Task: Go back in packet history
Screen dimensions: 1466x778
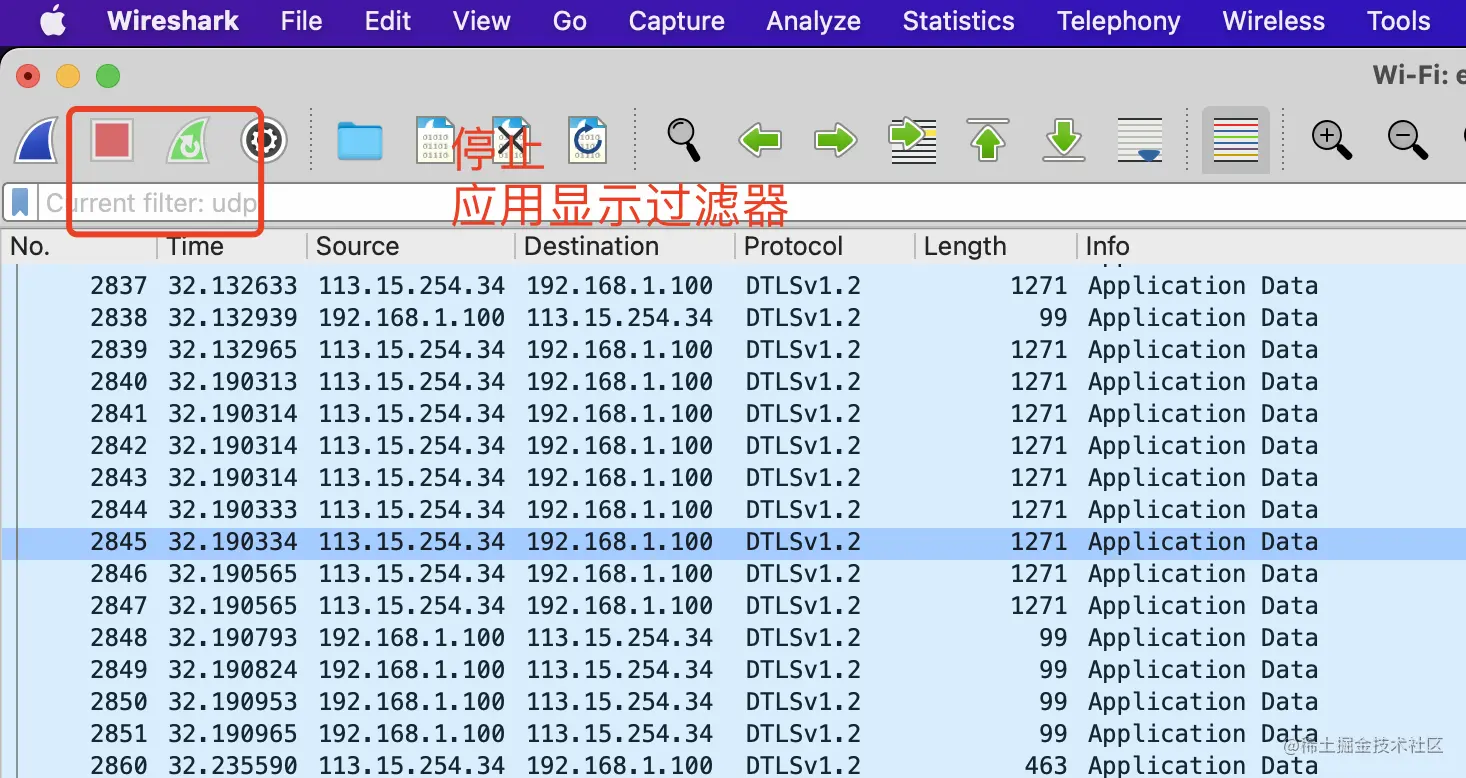Action: [760, 141]
